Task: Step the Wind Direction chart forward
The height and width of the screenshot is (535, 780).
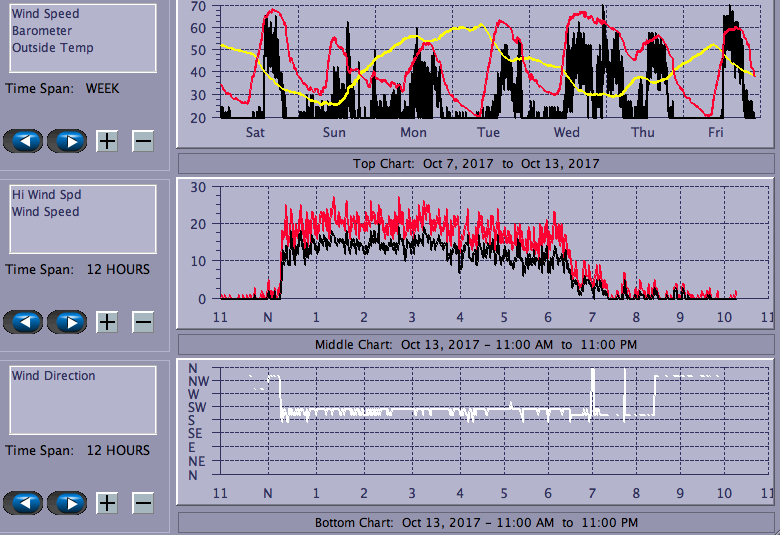Action: pos(68,503)
